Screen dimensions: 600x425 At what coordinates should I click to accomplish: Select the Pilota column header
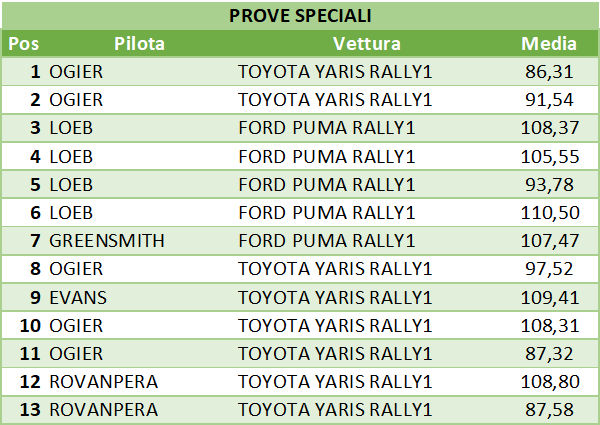pyautogui.click(x=139, y=44)
